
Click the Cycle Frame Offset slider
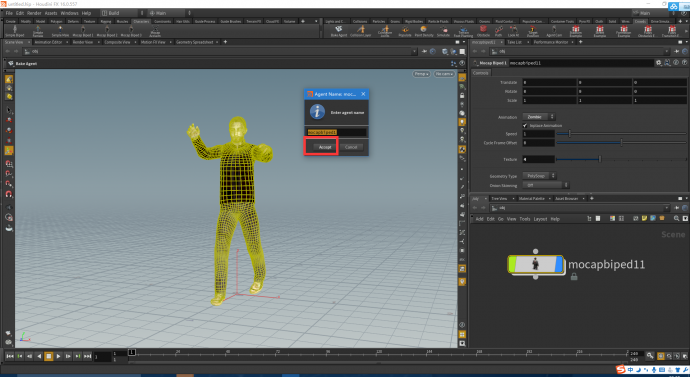point(621,143)
